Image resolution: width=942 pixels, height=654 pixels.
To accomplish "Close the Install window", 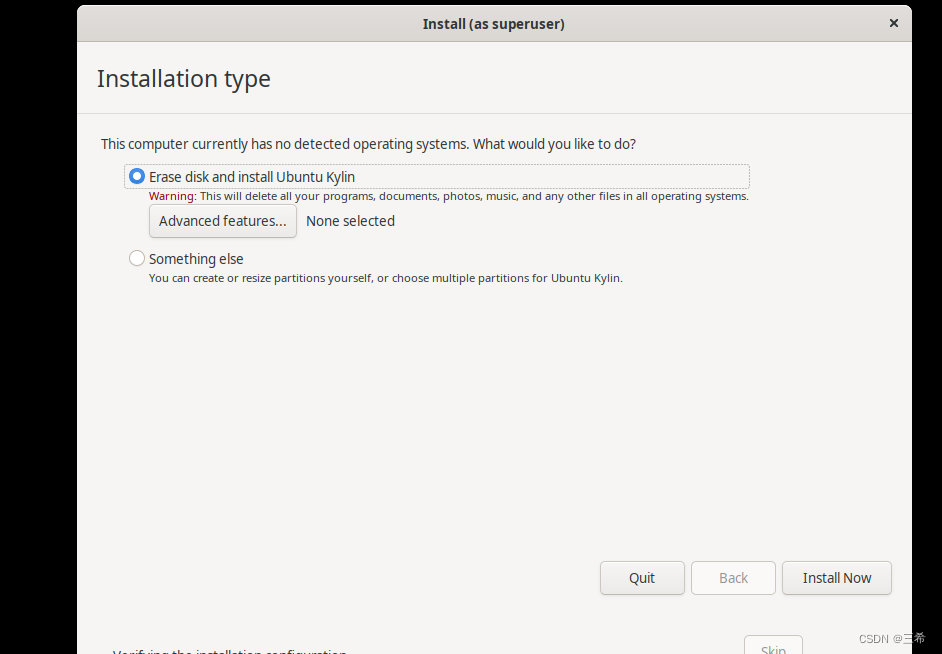I will (894, 23).
